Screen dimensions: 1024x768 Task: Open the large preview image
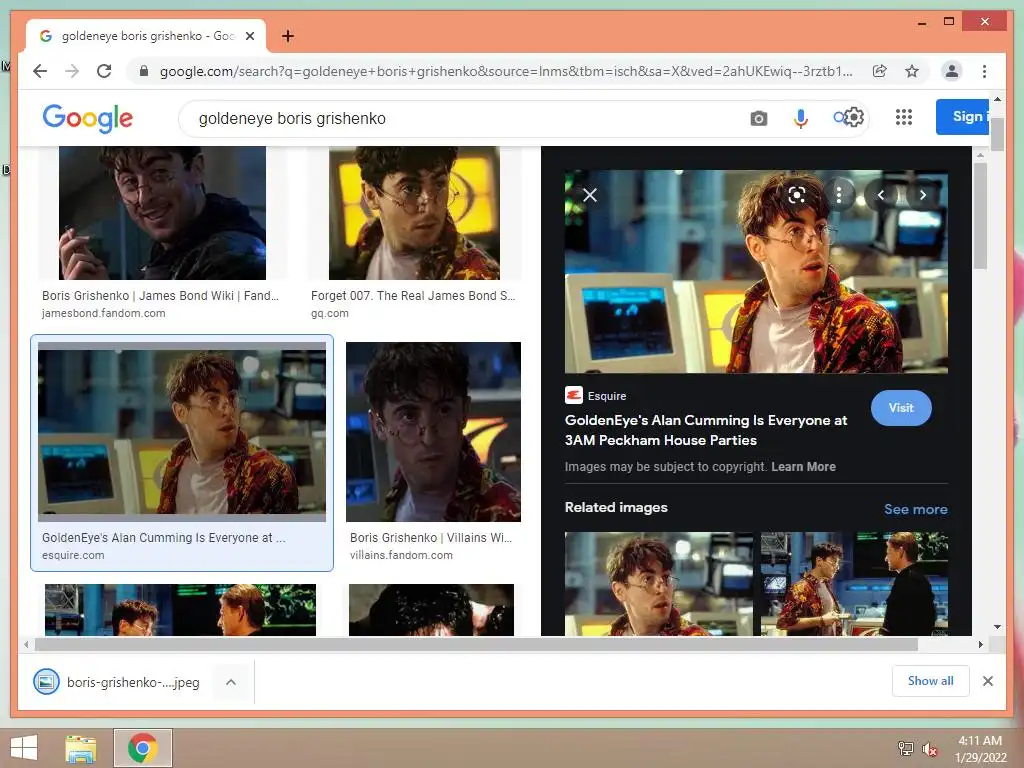point(756,272)
